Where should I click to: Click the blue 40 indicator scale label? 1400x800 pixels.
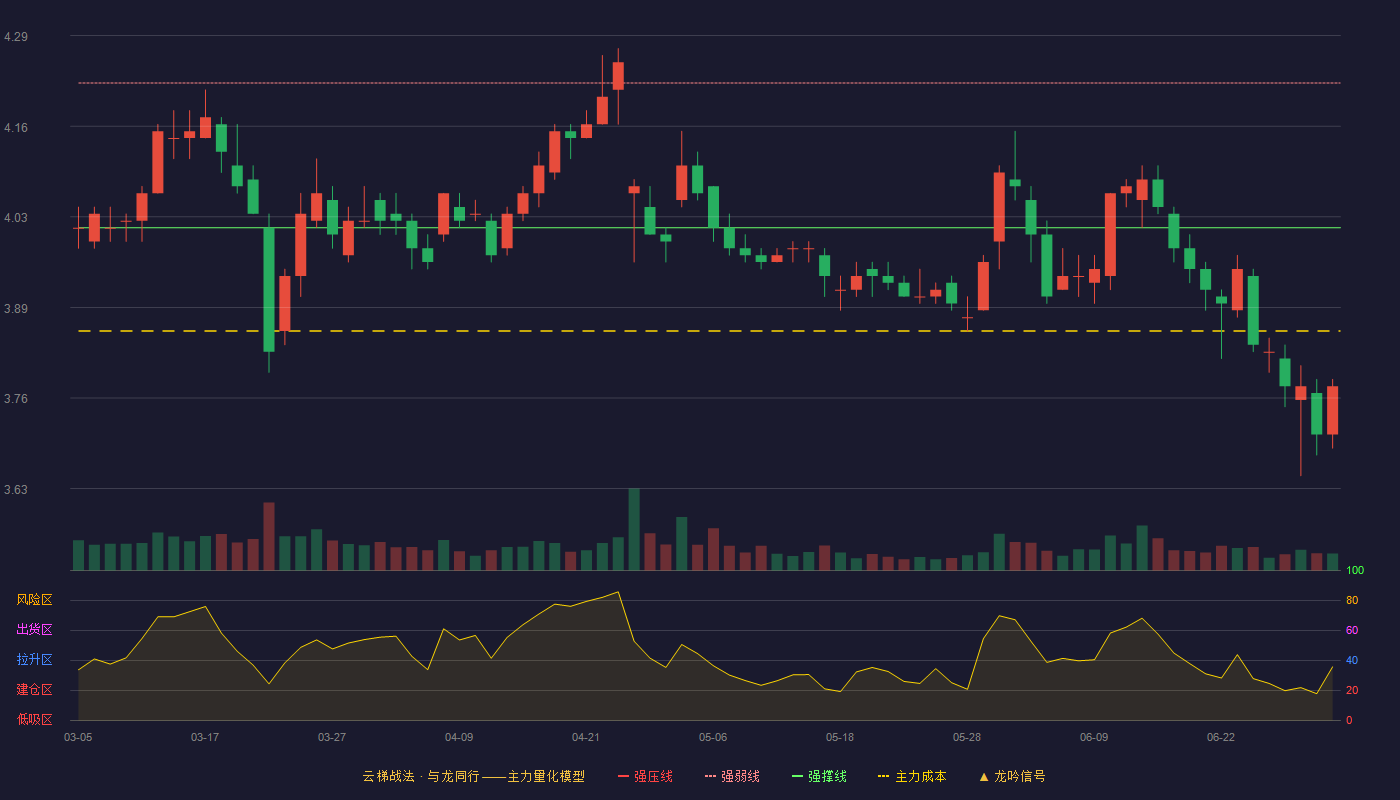point(1352,660)
